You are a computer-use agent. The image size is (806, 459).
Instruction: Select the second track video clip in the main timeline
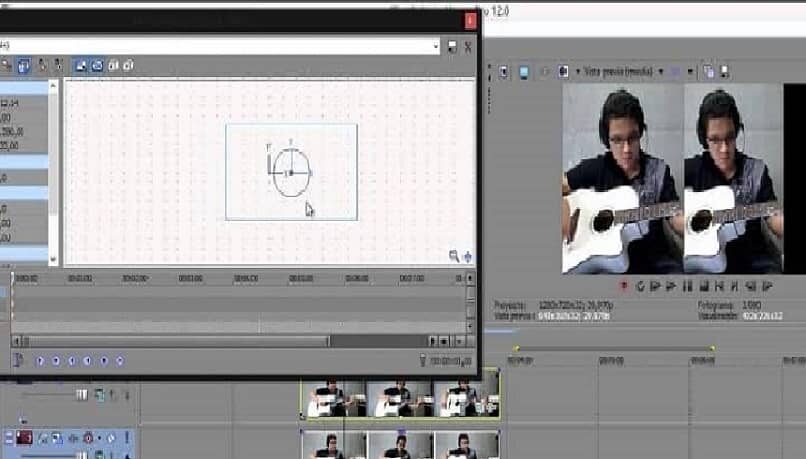pyautogui.click(x=400, y=445)
